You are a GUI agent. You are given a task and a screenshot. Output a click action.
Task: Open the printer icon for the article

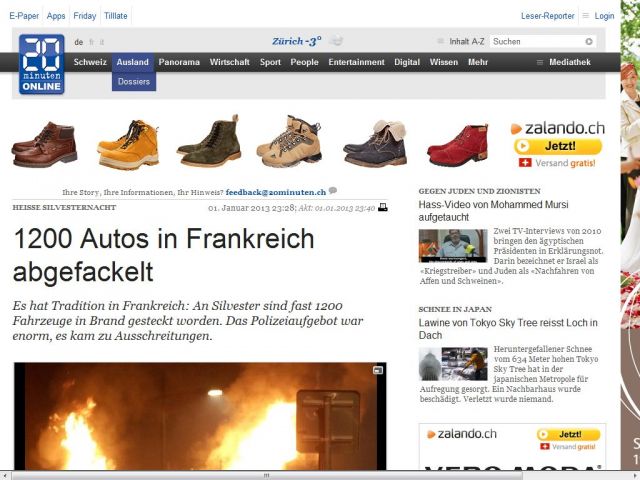pyautogui.click(x=383, y=207)
